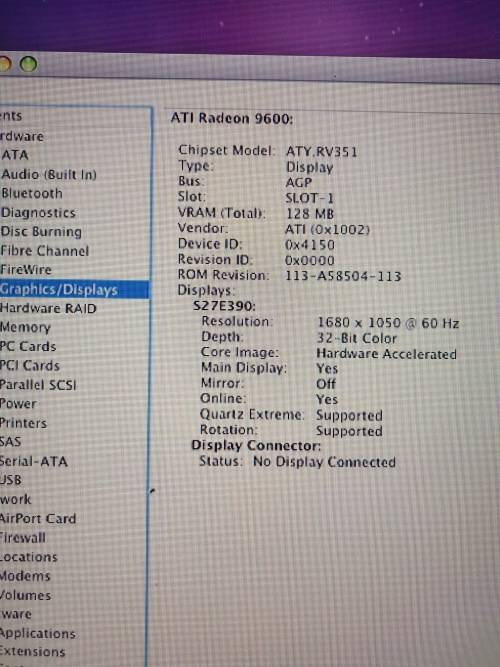The image size is (500, 667).
Task: Click the ATI Radeon 9600 heading
Action: point(232,118)
